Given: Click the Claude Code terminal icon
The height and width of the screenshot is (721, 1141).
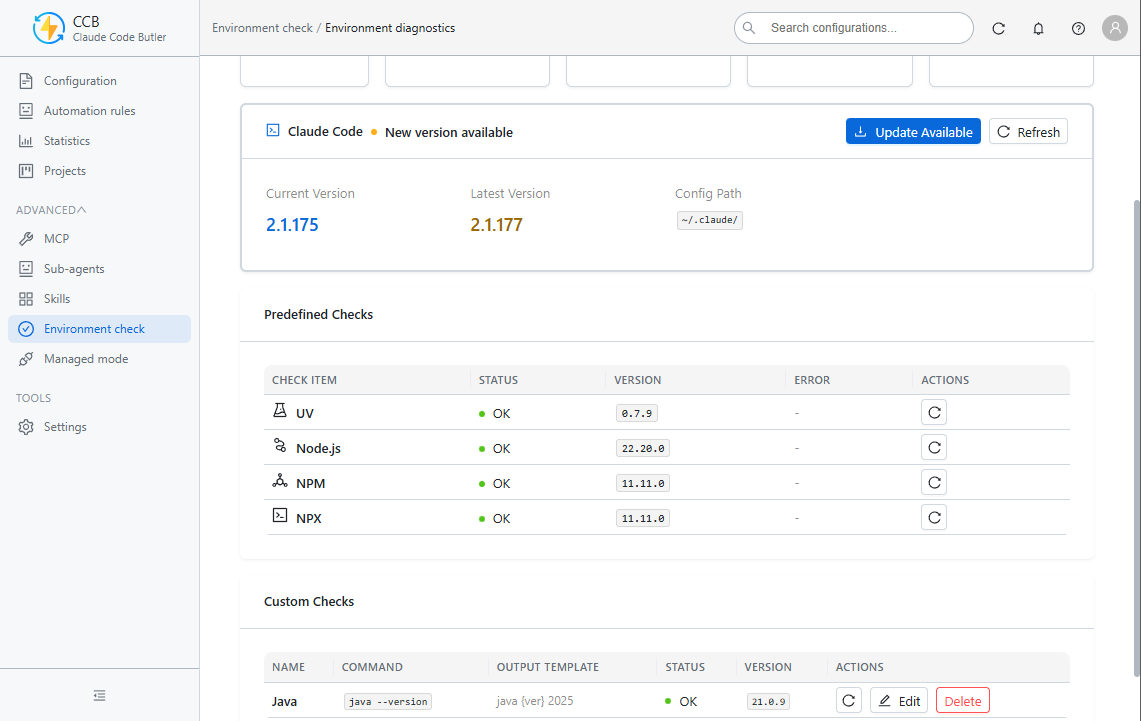Looking at the screenshot, I should click(273, 130).
